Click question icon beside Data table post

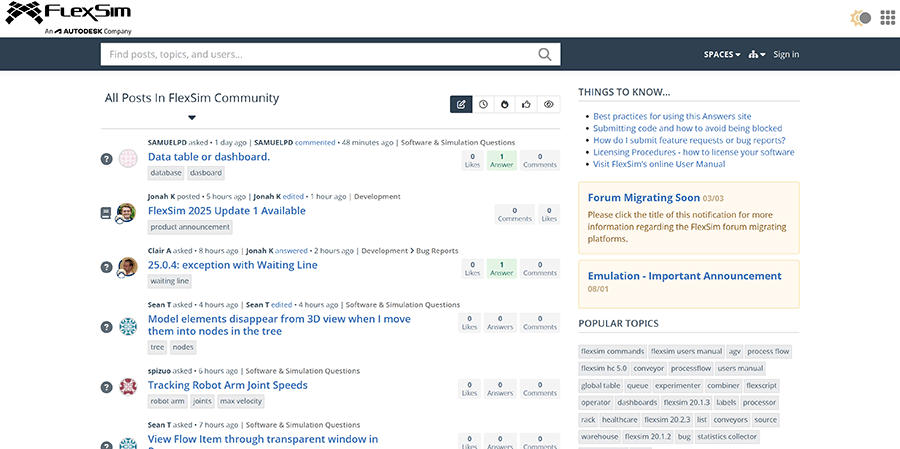click(106, 159)
